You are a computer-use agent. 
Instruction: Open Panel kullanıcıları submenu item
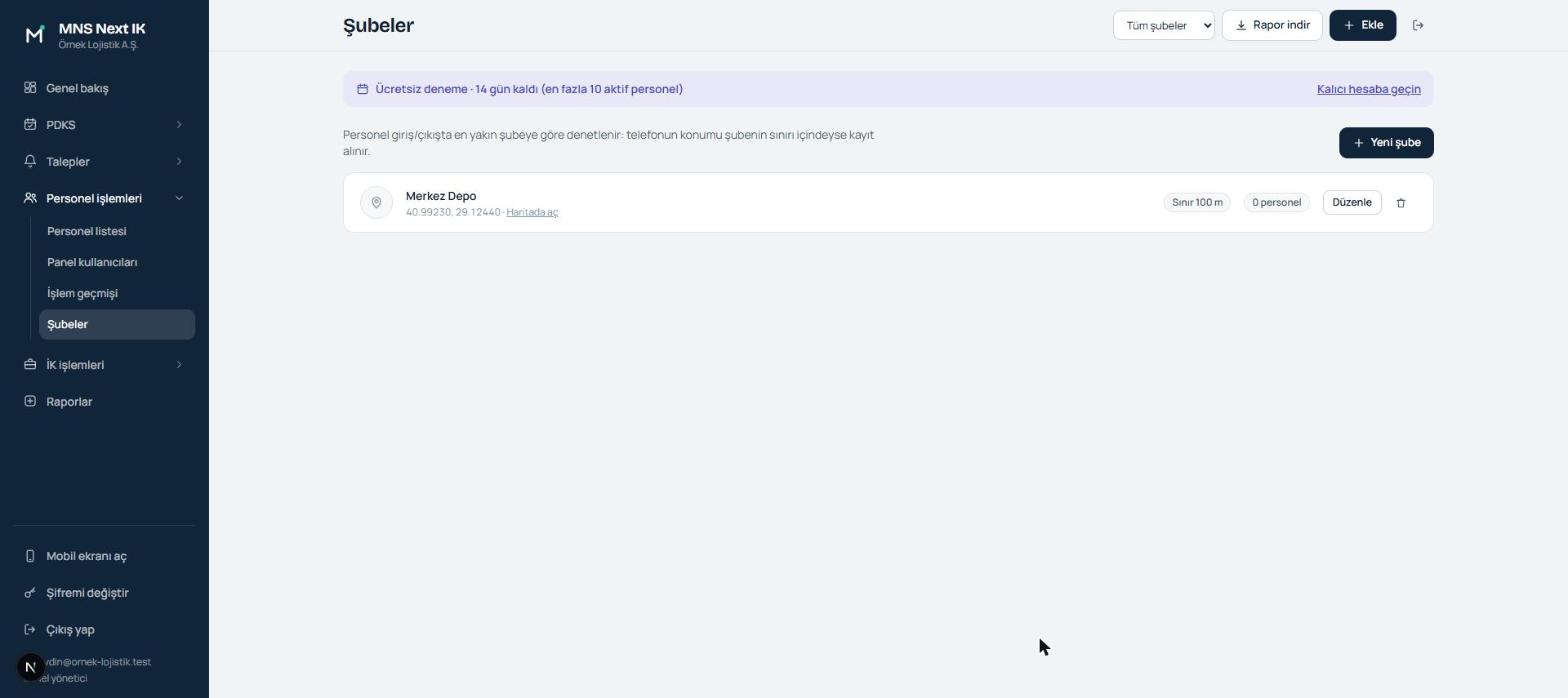click(x=117, y=262)
